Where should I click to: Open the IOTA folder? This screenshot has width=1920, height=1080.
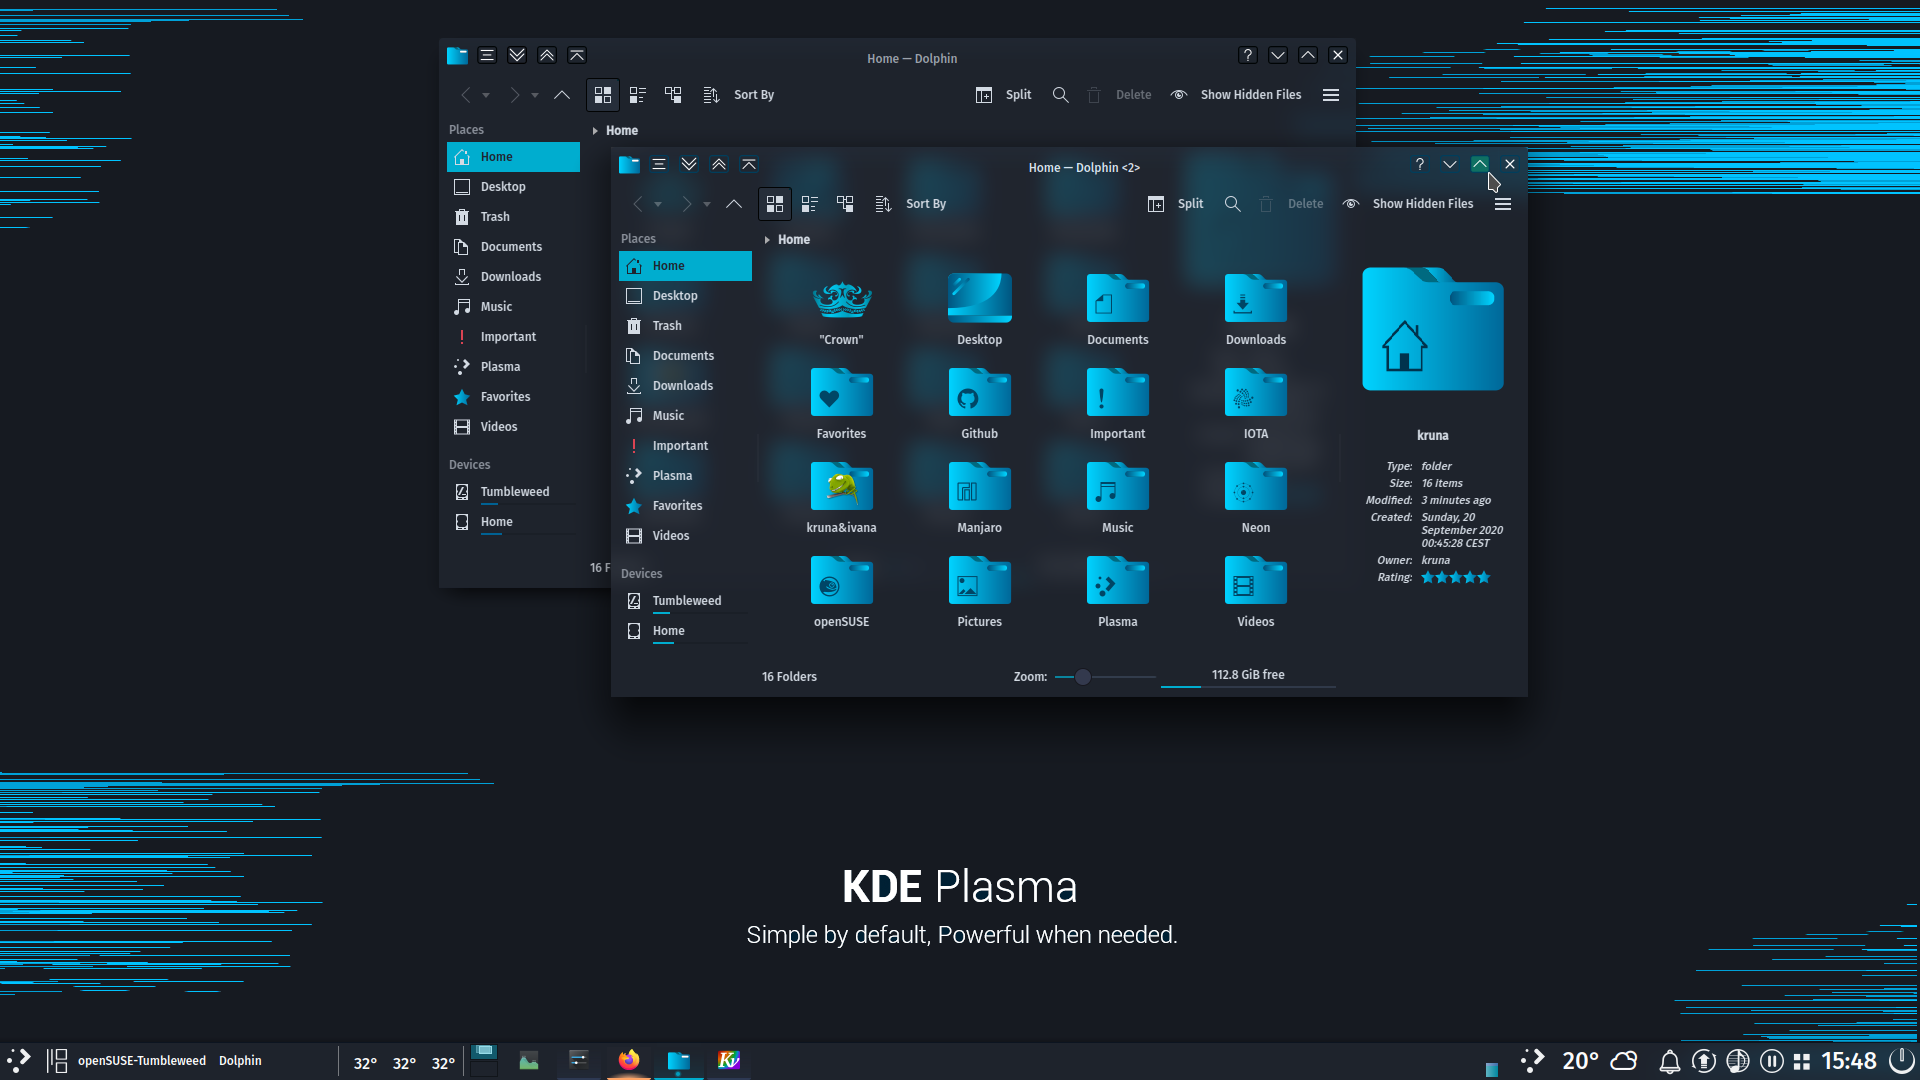coord(1256,405)
